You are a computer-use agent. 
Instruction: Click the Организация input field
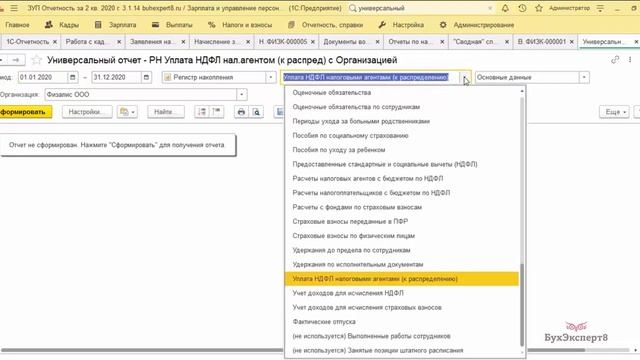[x=140, y=94]
